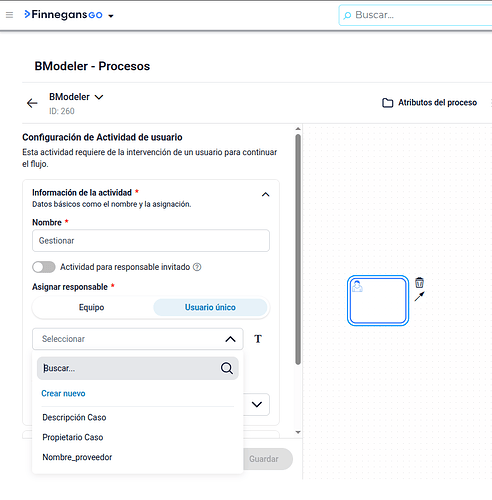Select the user activity node on canvas
The height and width of the screenshot is (500, 492).
coord(378,300)
